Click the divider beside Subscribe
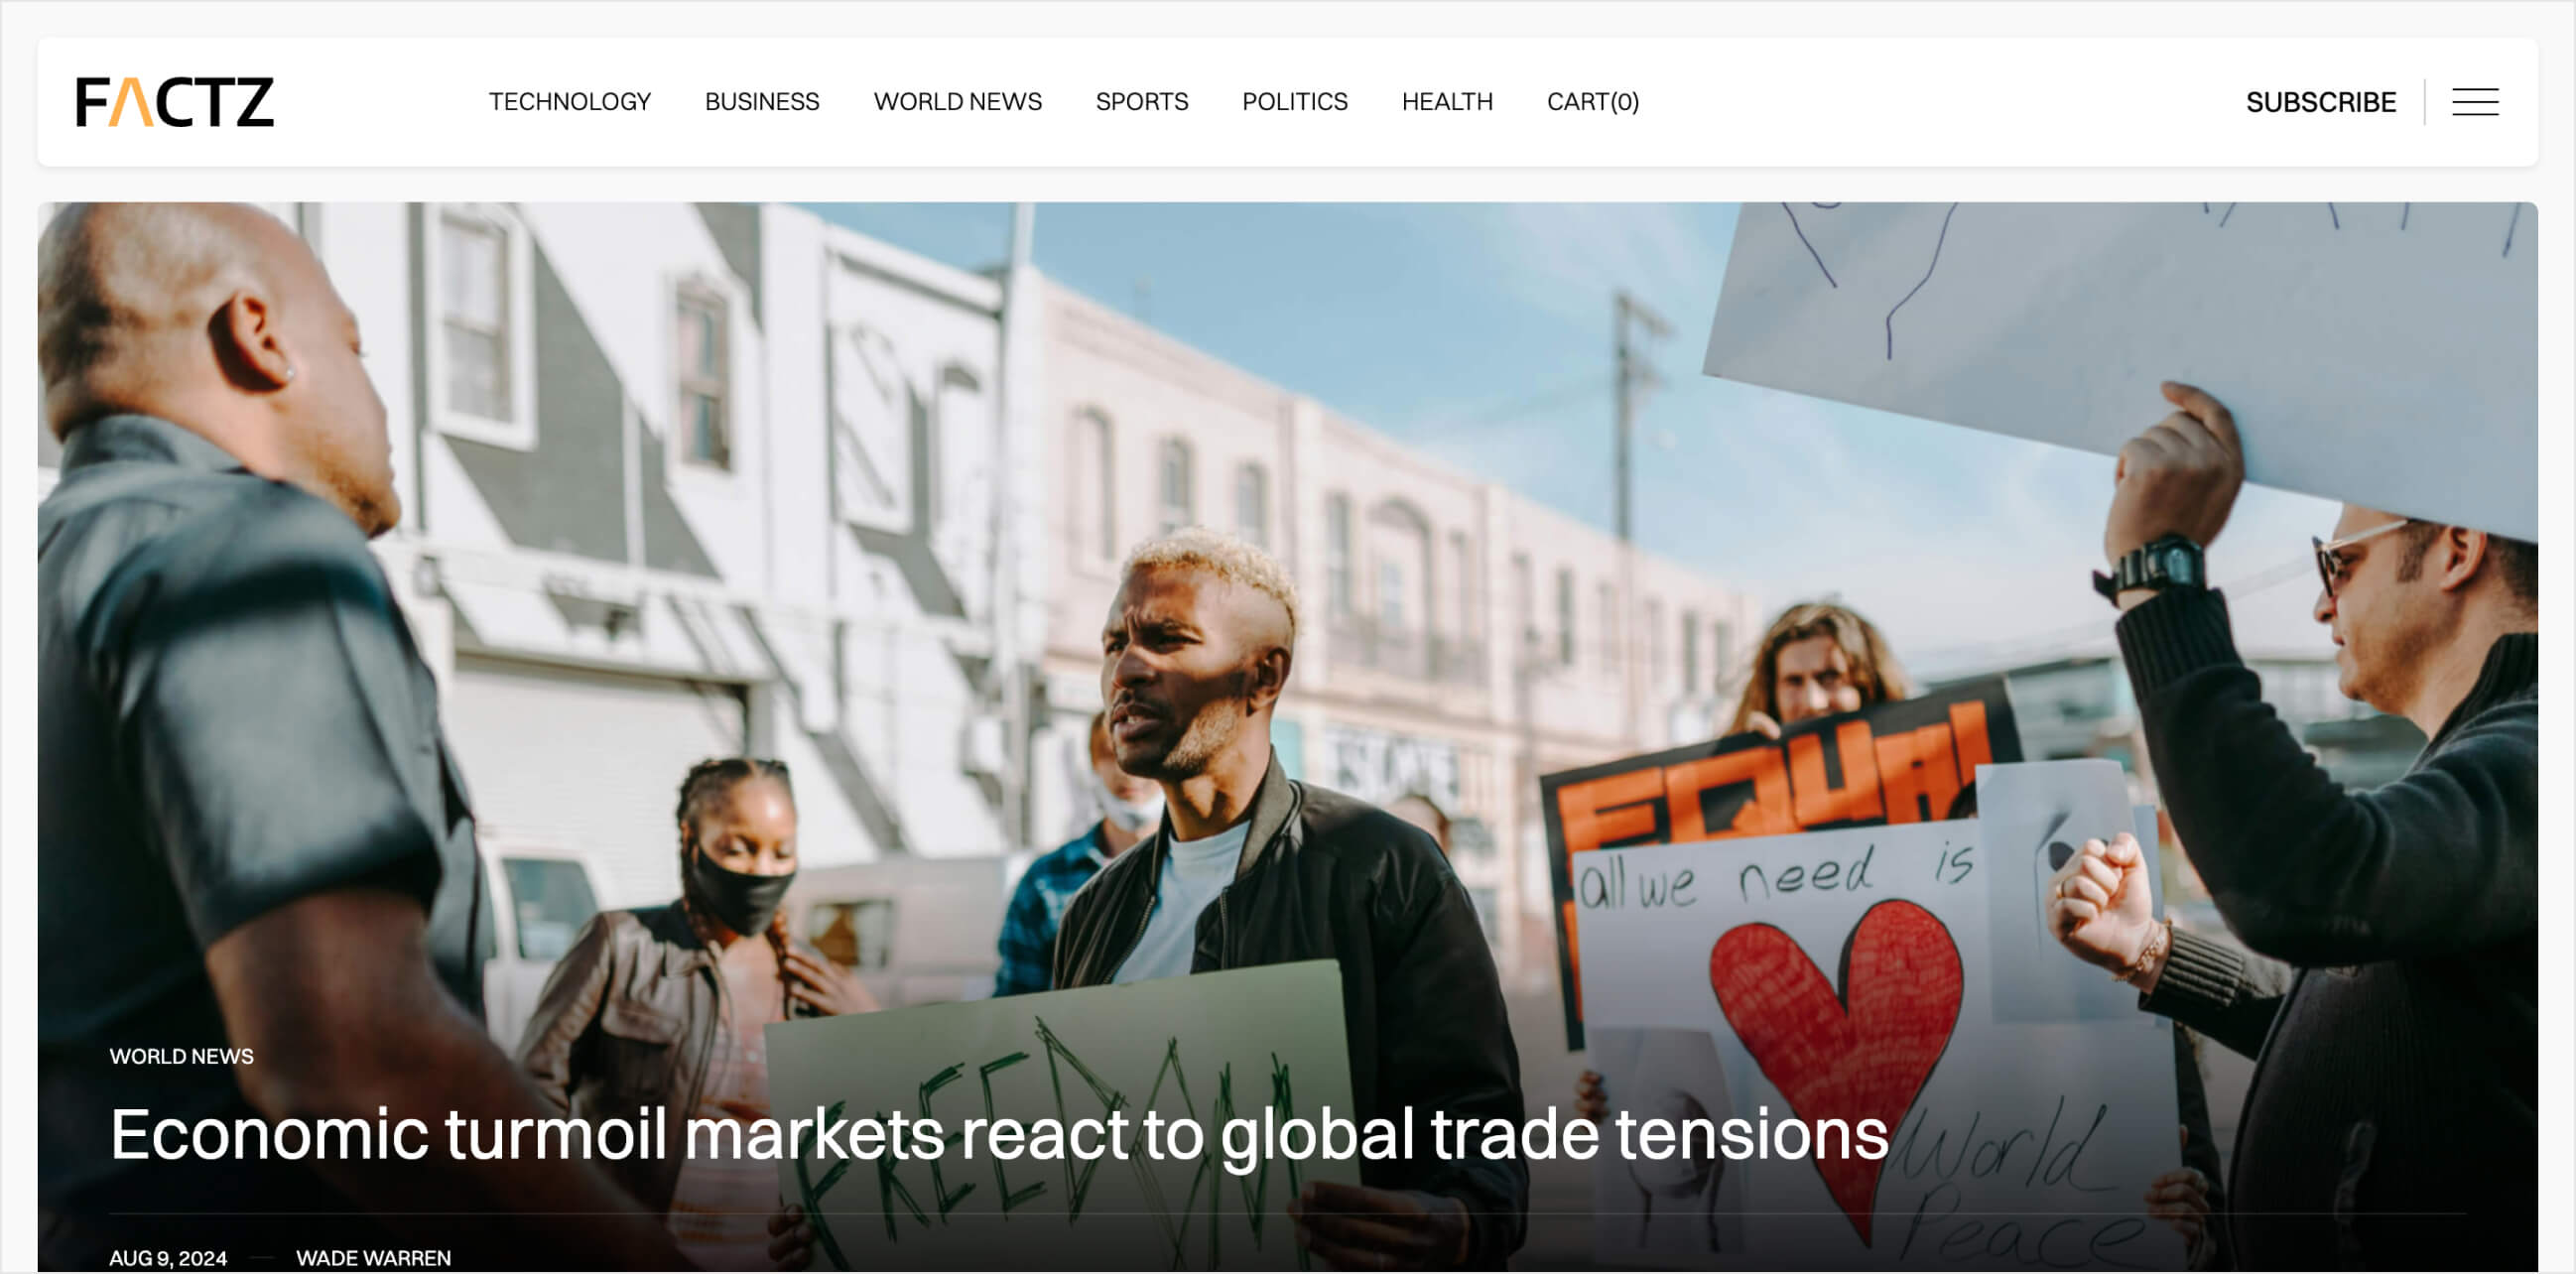2576x1274 pixels. [x=2424, y=102]
